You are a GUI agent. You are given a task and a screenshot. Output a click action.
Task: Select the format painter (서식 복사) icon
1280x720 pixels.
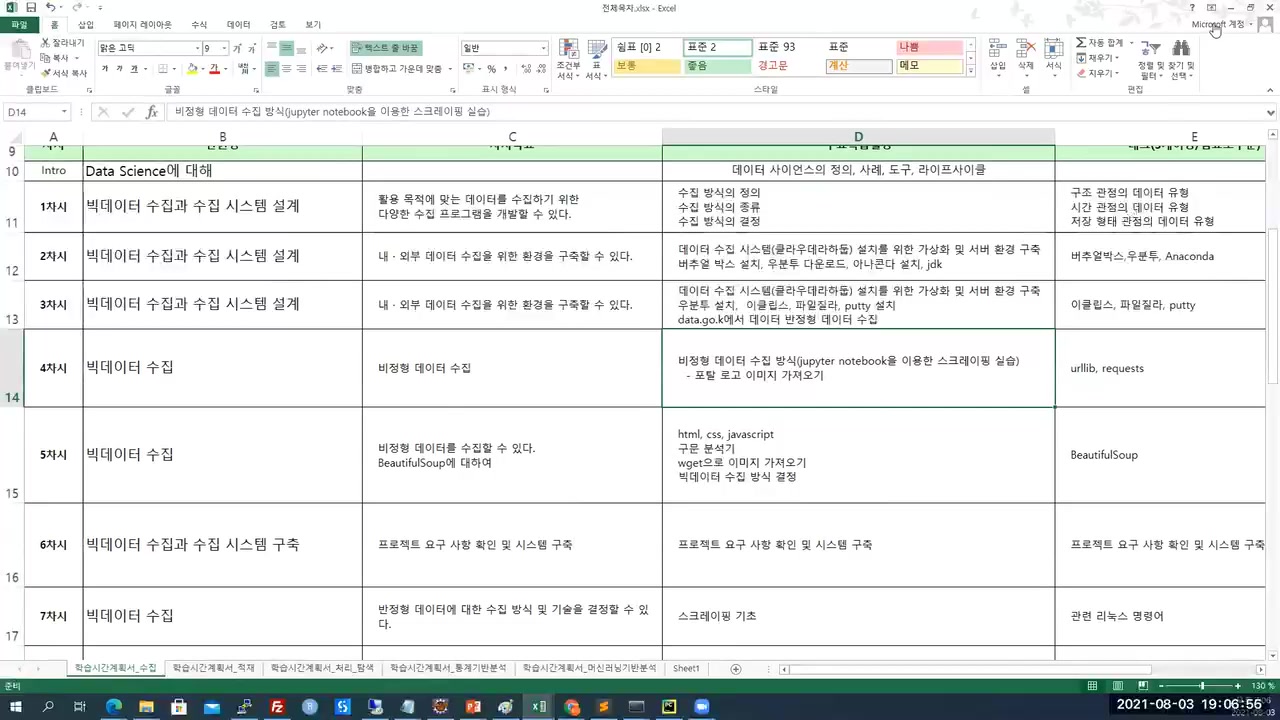tap(44, 71)
